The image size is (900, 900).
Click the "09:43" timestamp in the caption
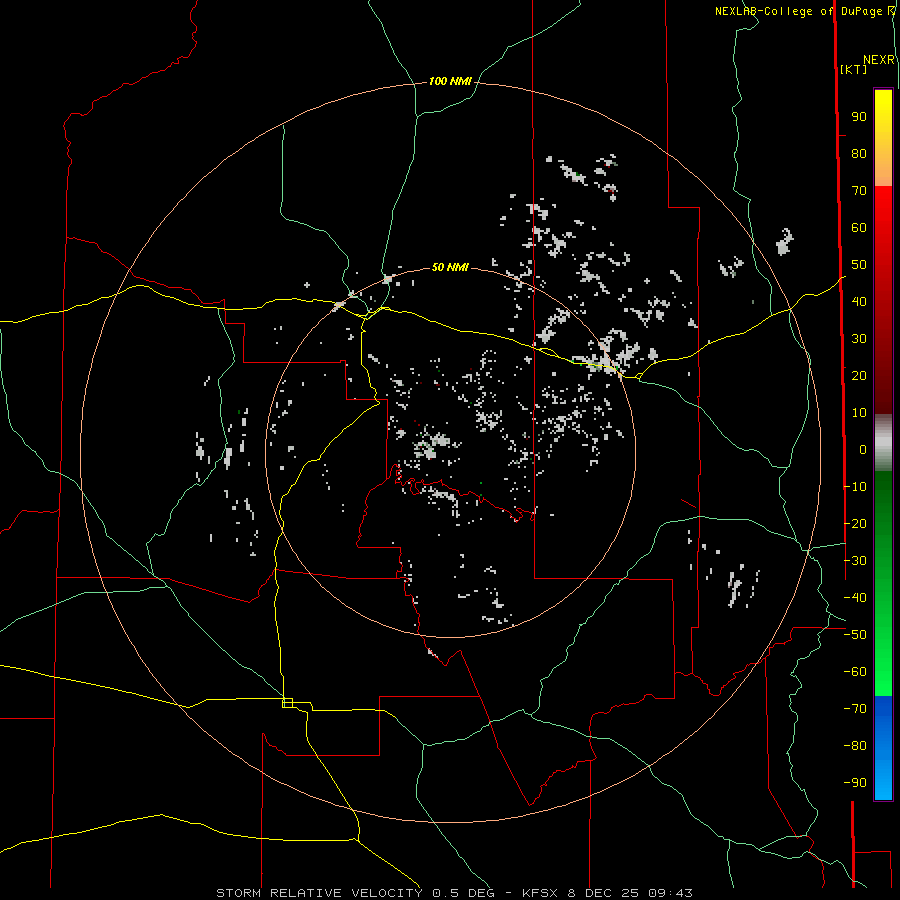[x=670, y=893]
